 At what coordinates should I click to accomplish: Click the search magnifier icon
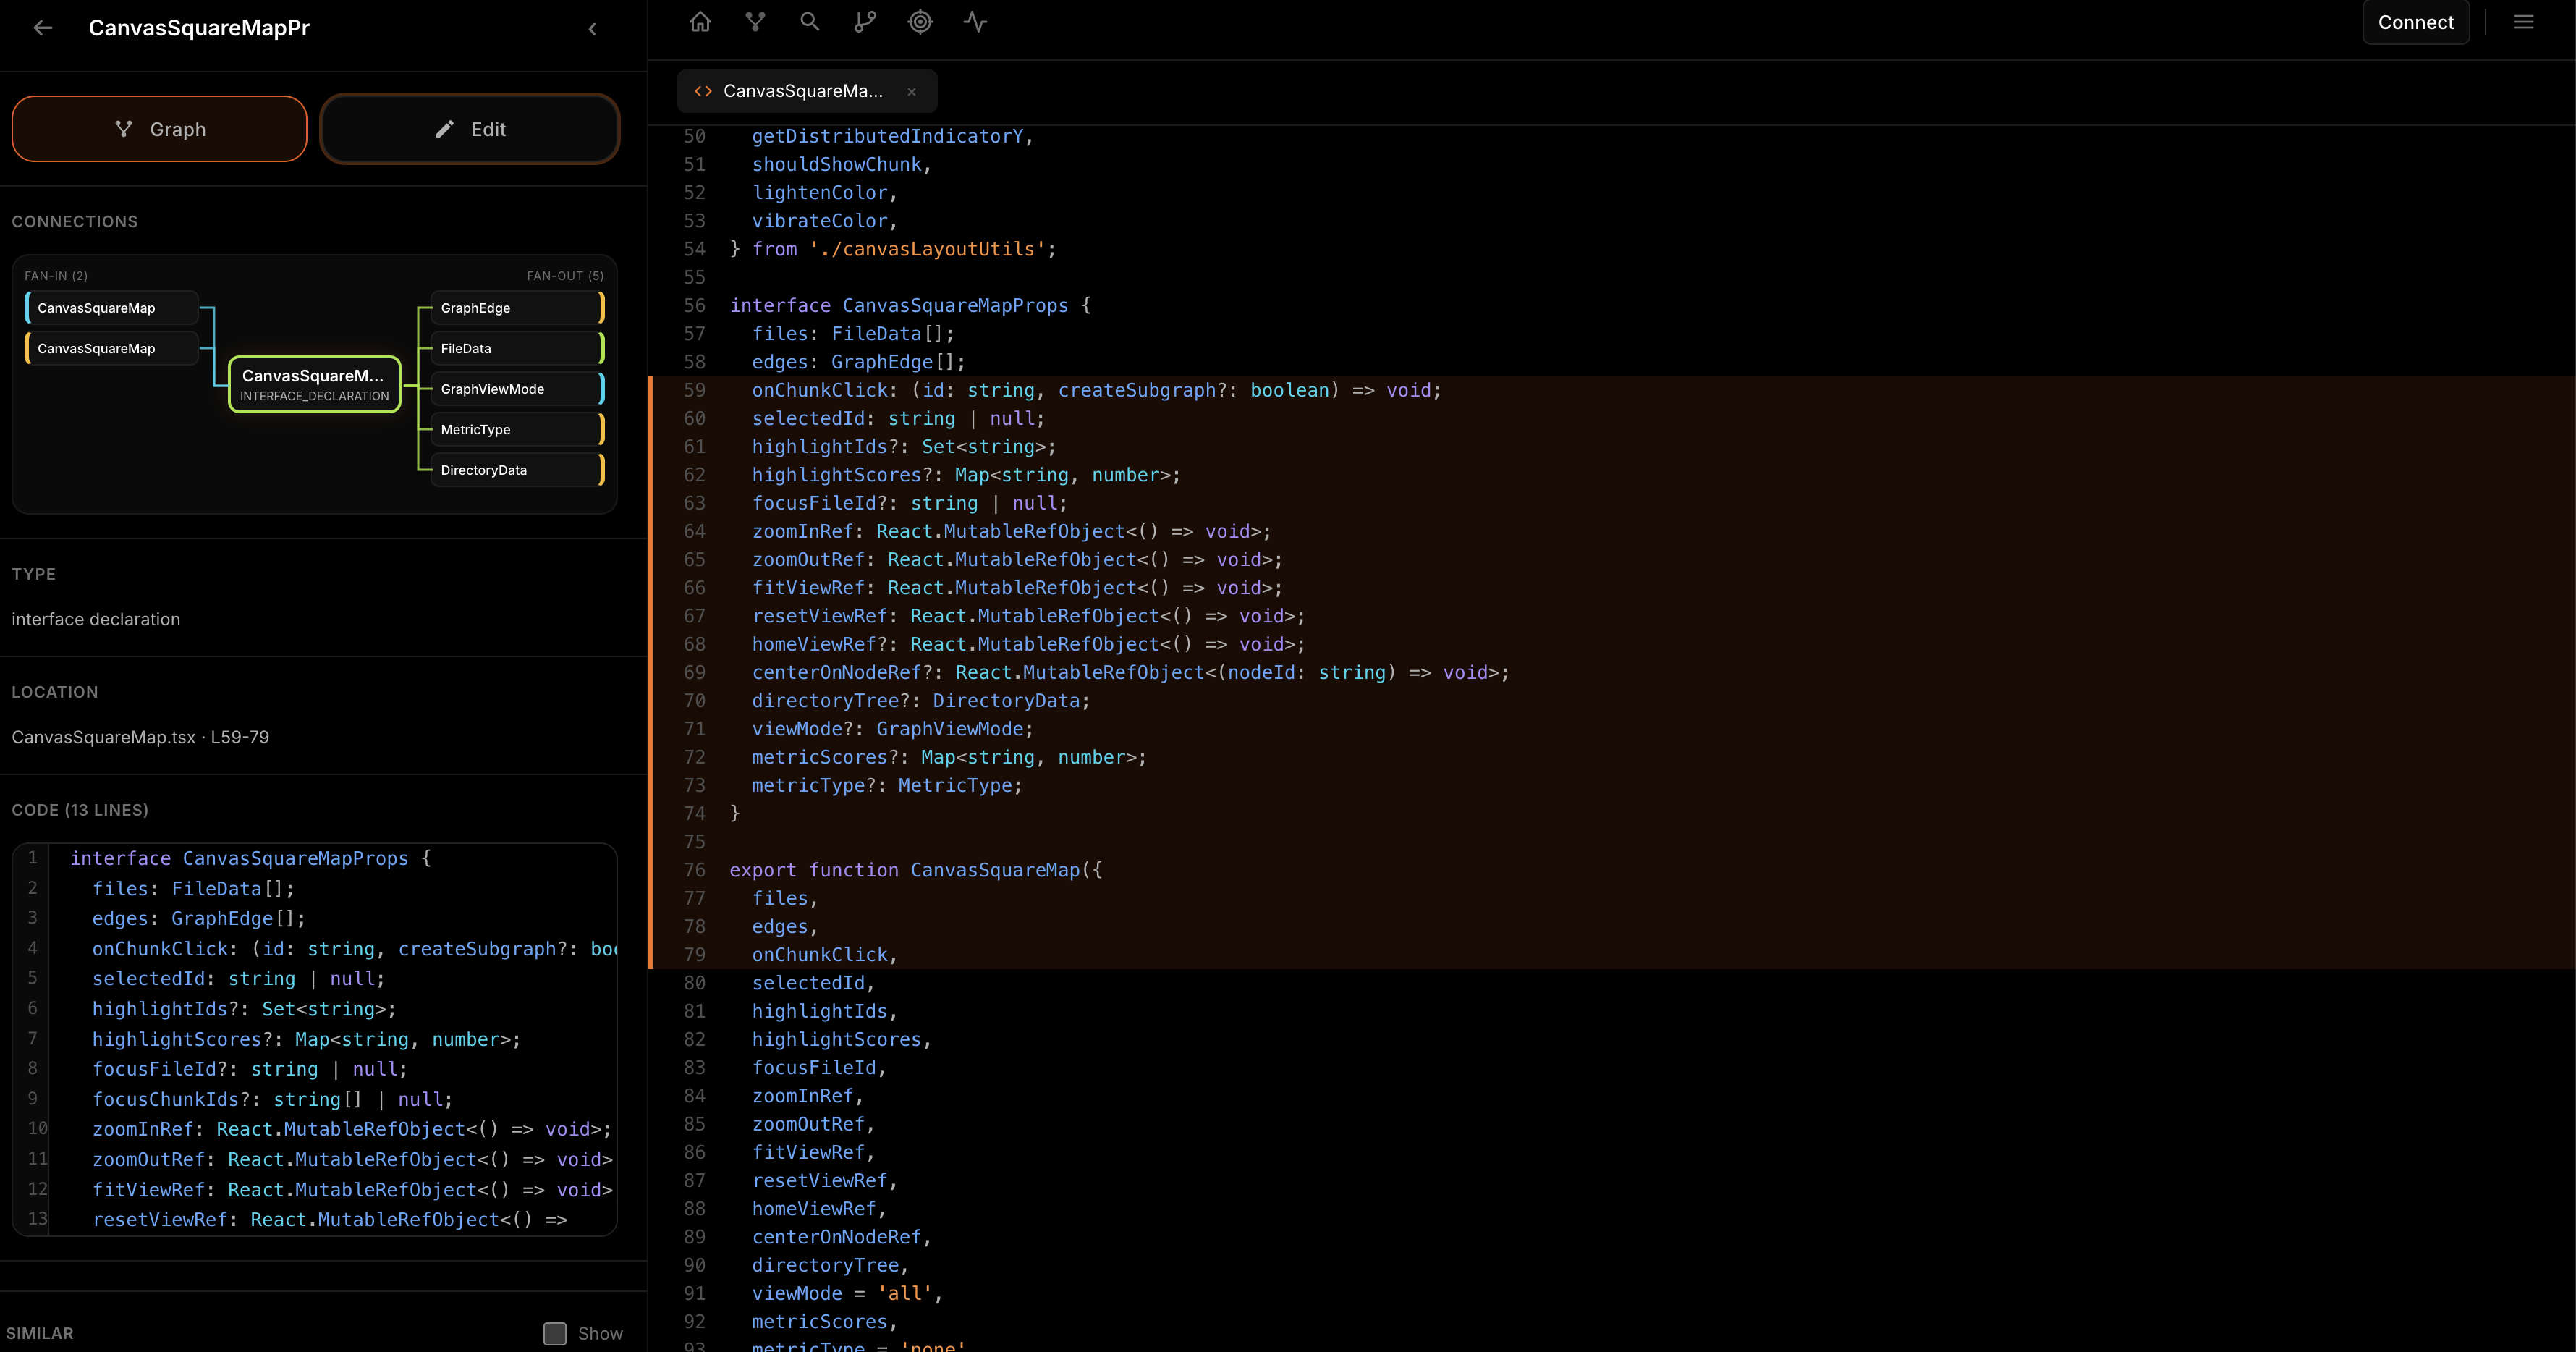click(x=810, y=22)
